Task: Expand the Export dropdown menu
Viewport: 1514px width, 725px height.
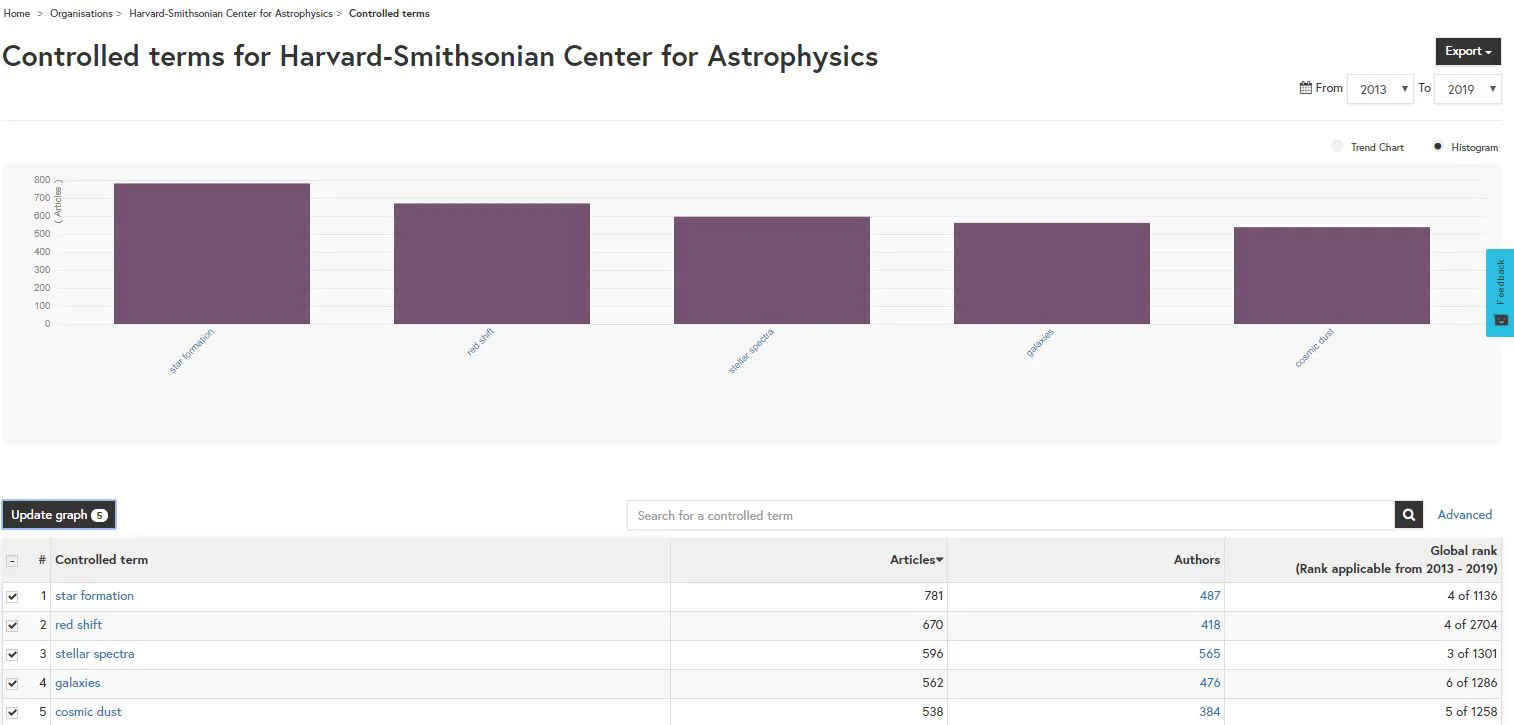Action: pyautogui.click(x=1467, y=52)
